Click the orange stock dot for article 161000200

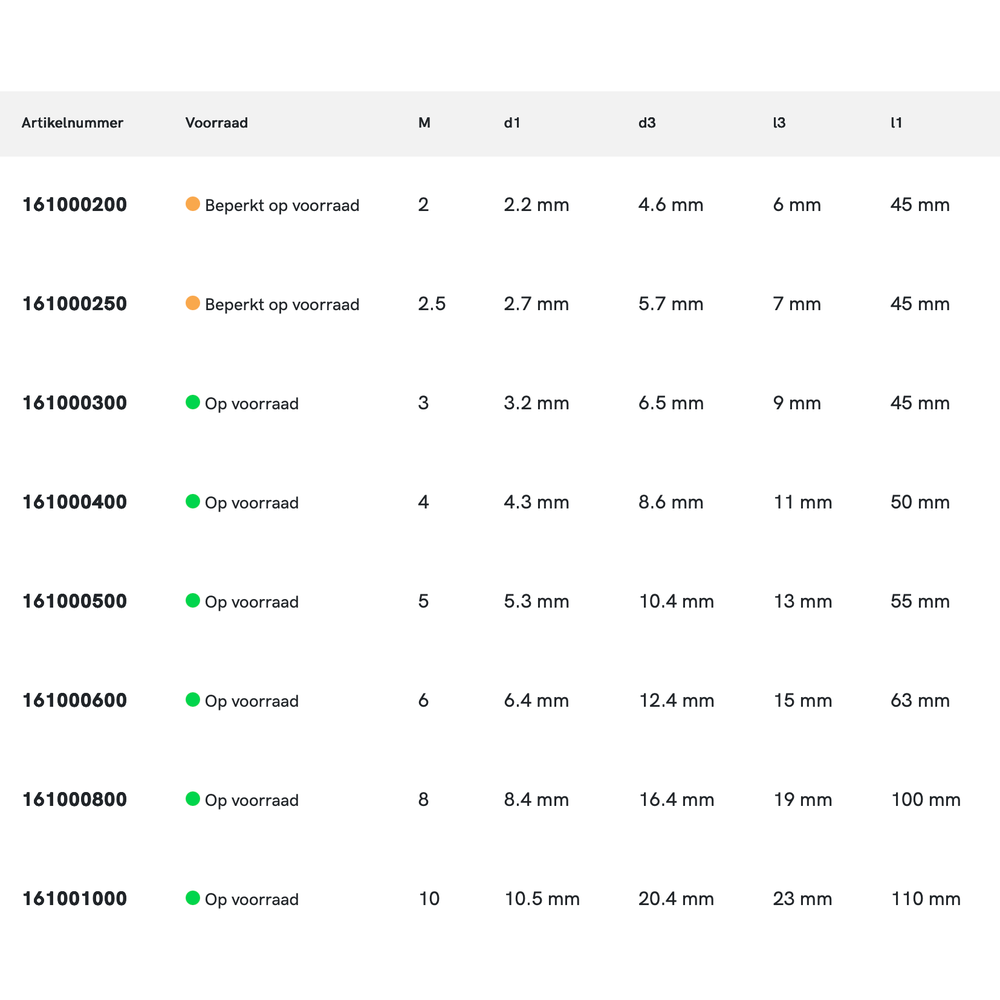click(193, 204)
